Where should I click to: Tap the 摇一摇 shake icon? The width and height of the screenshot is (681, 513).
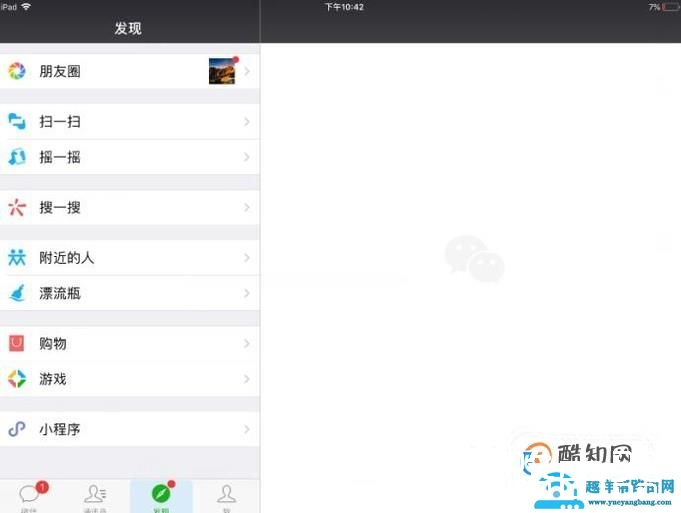pyautogui.click(x=17, y=157)
